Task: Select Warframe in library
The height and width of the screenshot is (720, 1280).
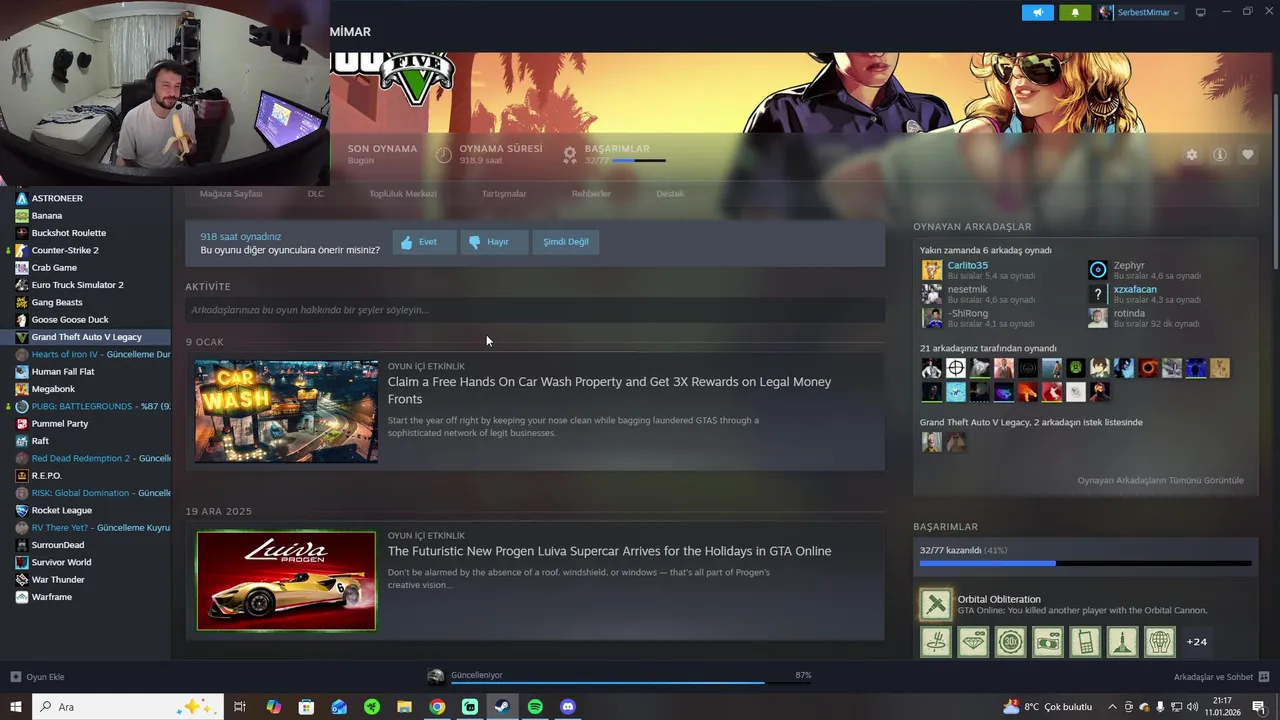Action: coord(52,598)
